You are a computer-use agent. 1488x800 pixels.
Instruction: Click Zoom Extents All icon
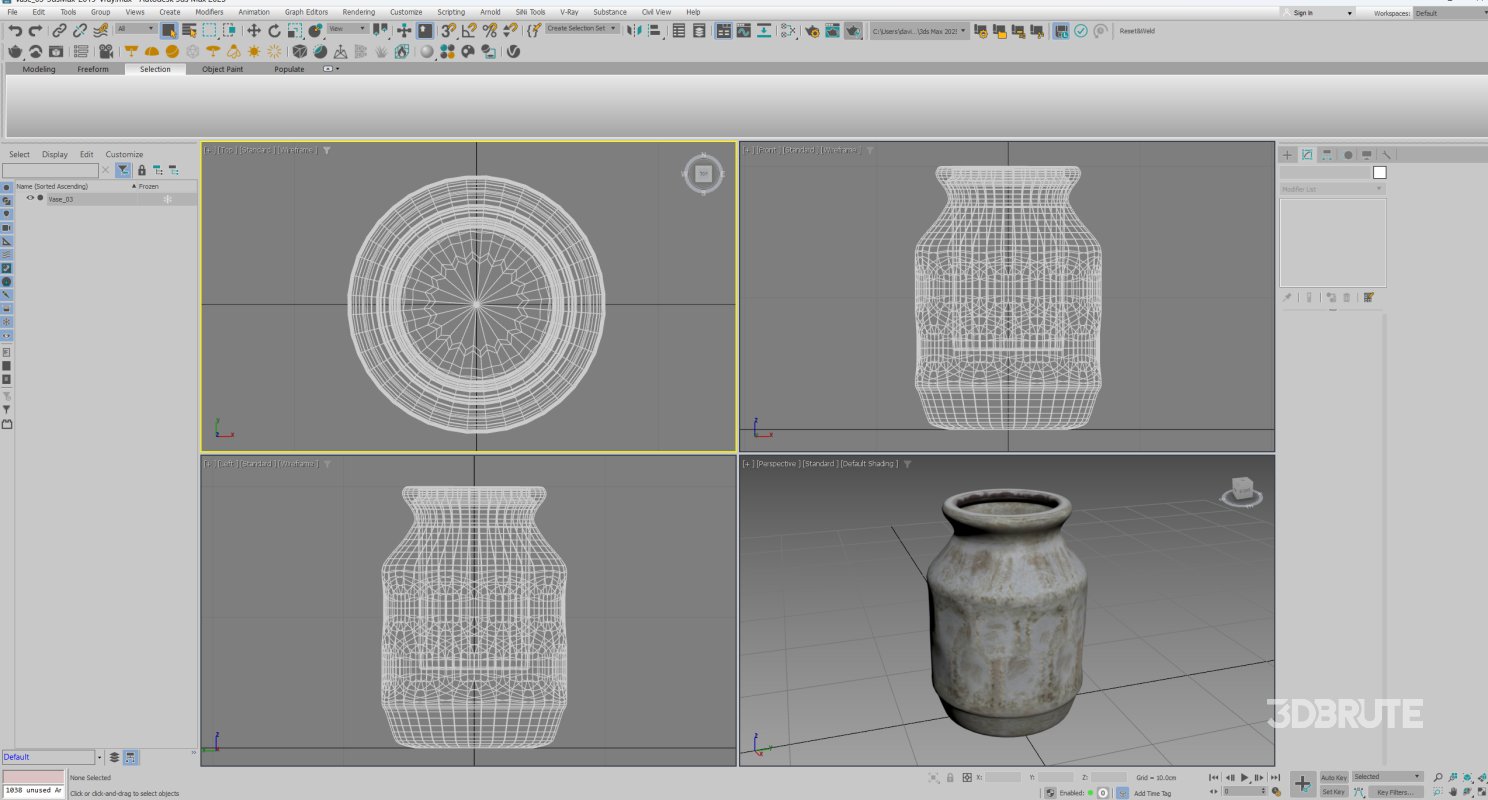pyautogui.click(x=1482, y=777)
